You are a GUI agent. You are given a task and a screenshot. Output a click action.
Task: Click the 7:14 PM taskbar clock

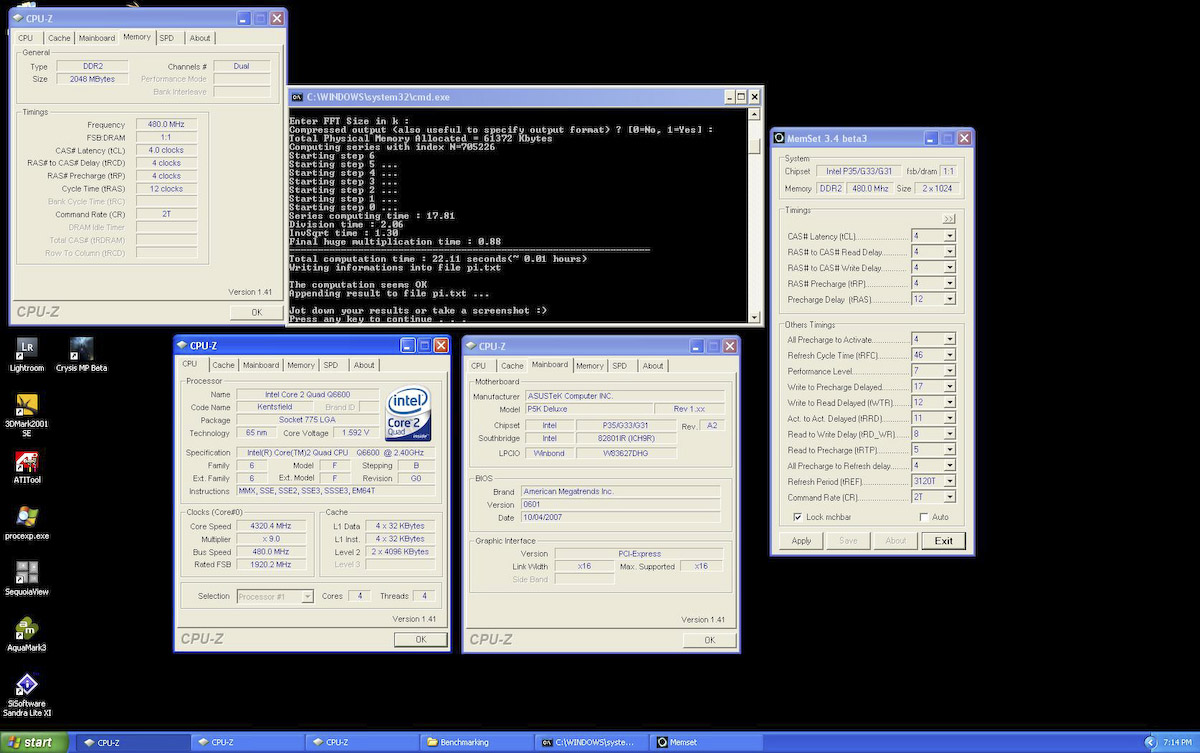1177,742
